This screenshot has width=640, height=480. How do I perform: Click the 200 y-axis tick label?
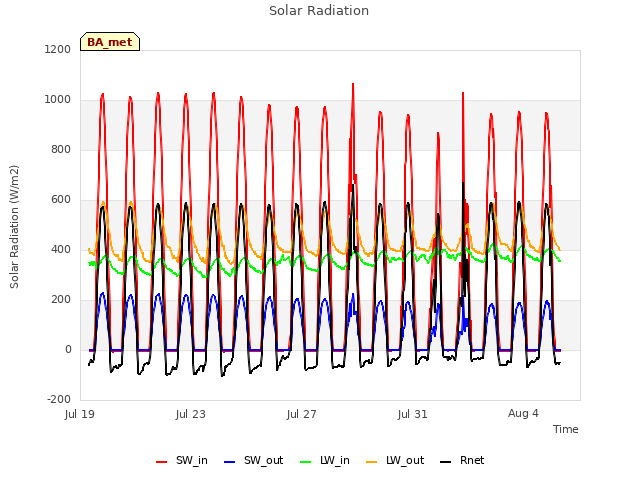coord(61,300)
